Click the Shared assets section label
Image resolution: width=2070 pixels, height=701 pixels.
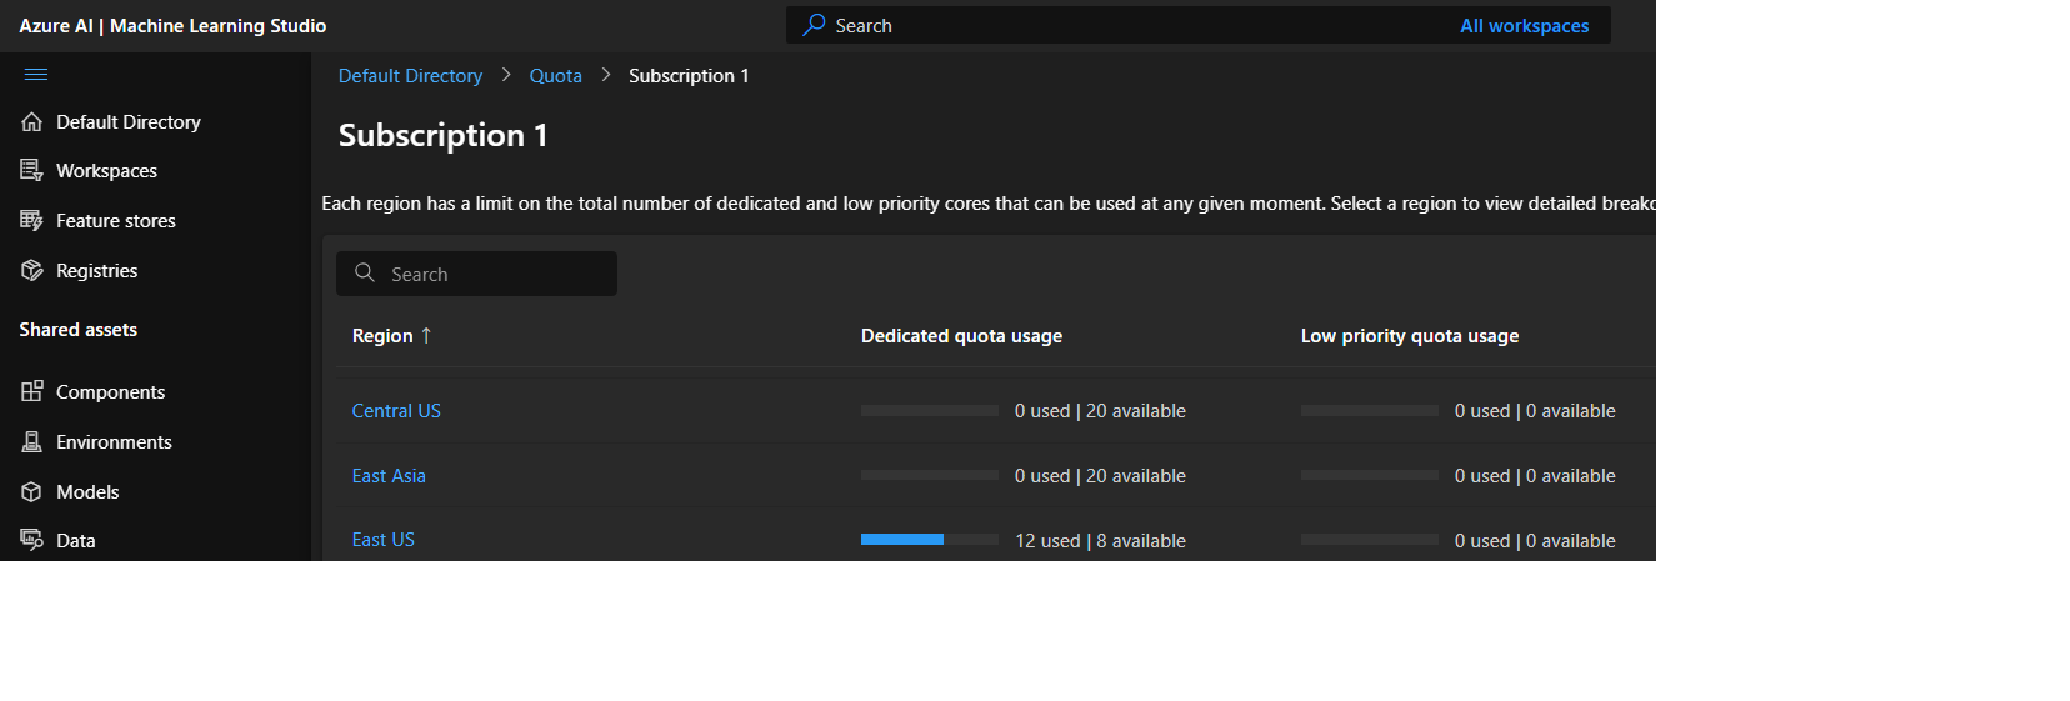[78, 330]
